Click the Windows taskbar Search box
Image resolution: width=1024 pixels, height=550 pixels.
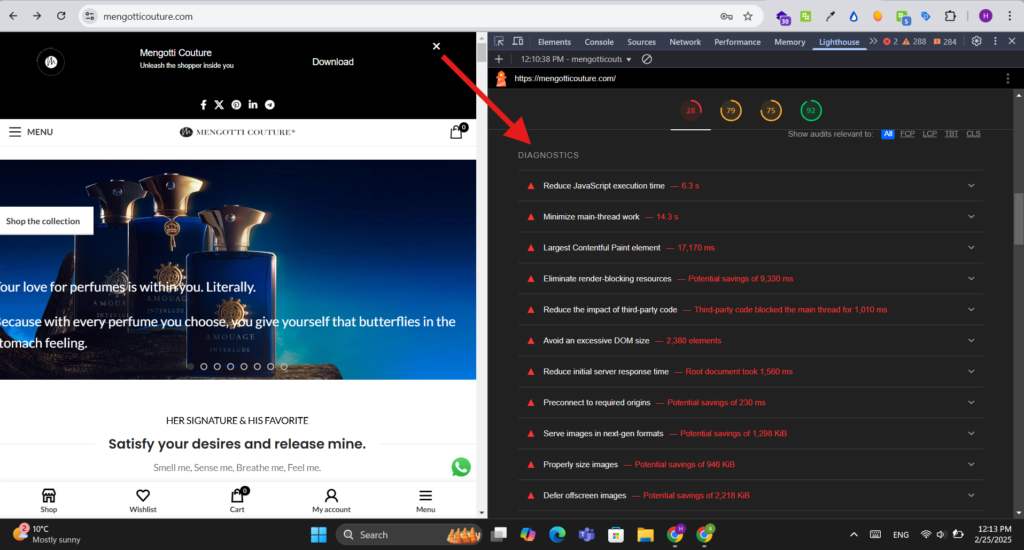point(409,535)
